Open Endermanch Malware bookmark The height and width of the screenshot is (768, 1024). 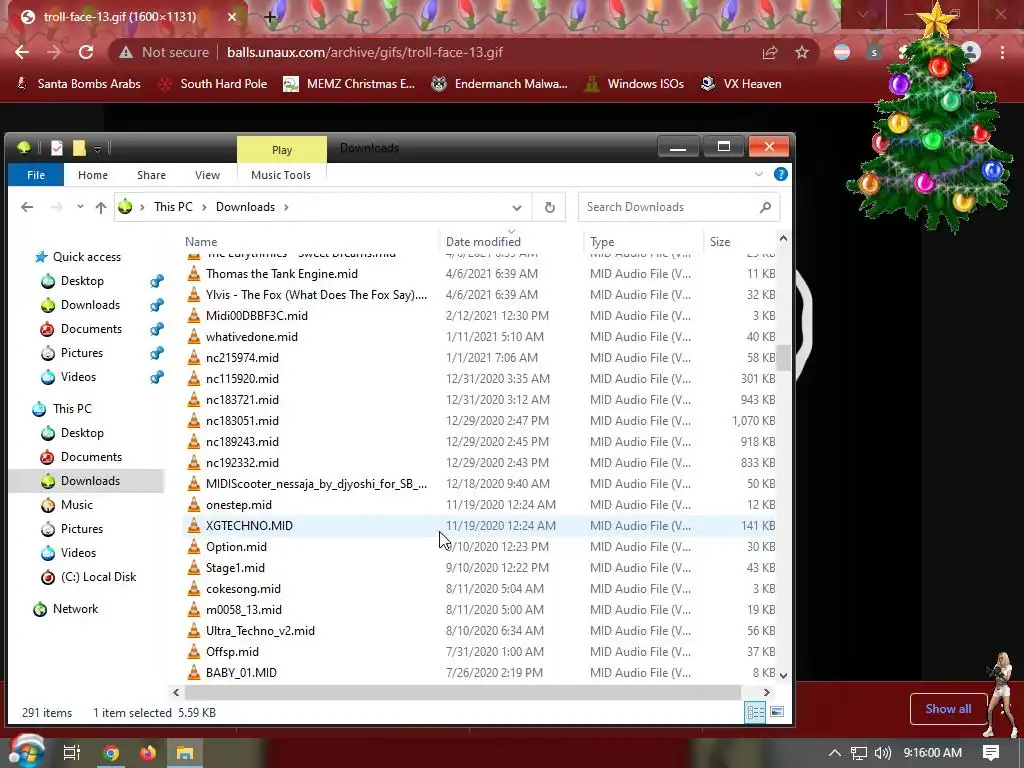pos(500,84)
